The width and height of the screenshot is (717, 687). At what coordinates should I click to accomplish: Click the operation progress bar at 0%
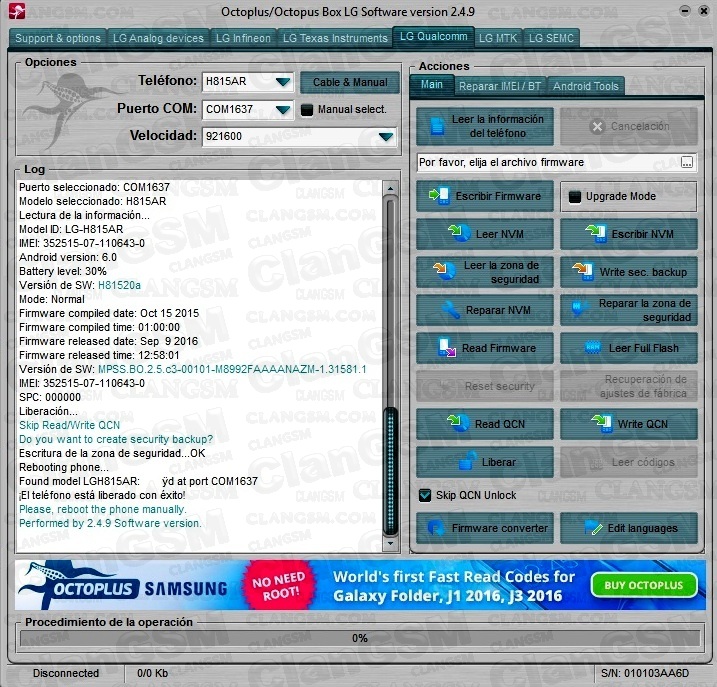click(359, 638)
